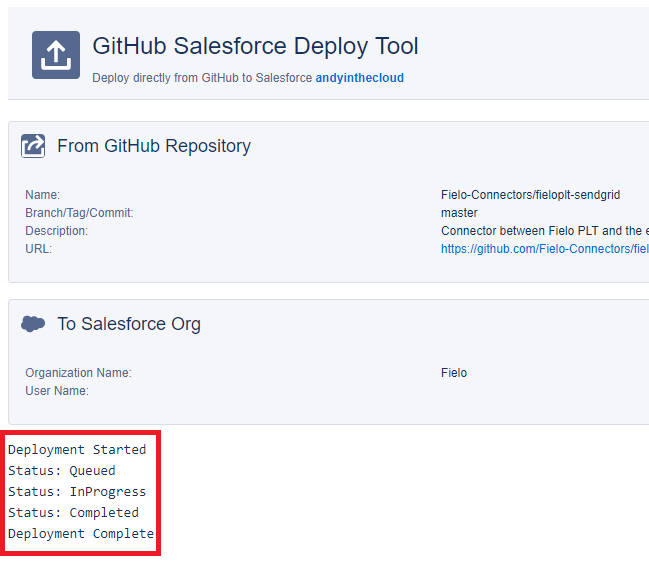649x565 pixels.
Task: Click the GitHub Salesforce Deploy Tool title
Action: coord(255,46)
